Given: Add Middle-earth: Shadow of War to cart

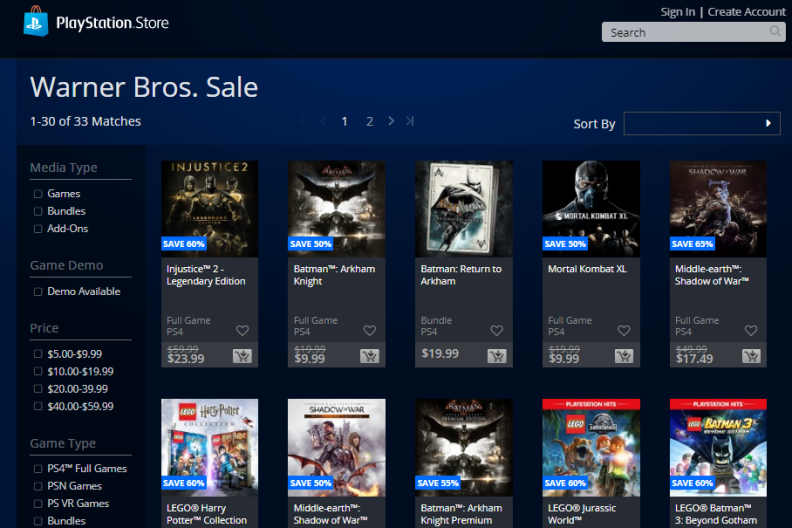Looking at the screenshot, I should pos(751,356).
